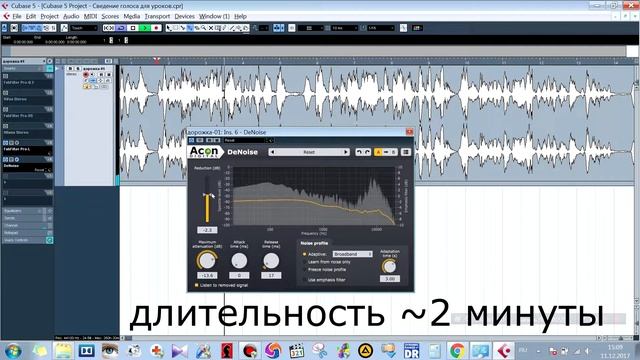Open the Project menu
The height and width of the screenshot is (360, 640).
pyautogui.click(x=49, y=16)
